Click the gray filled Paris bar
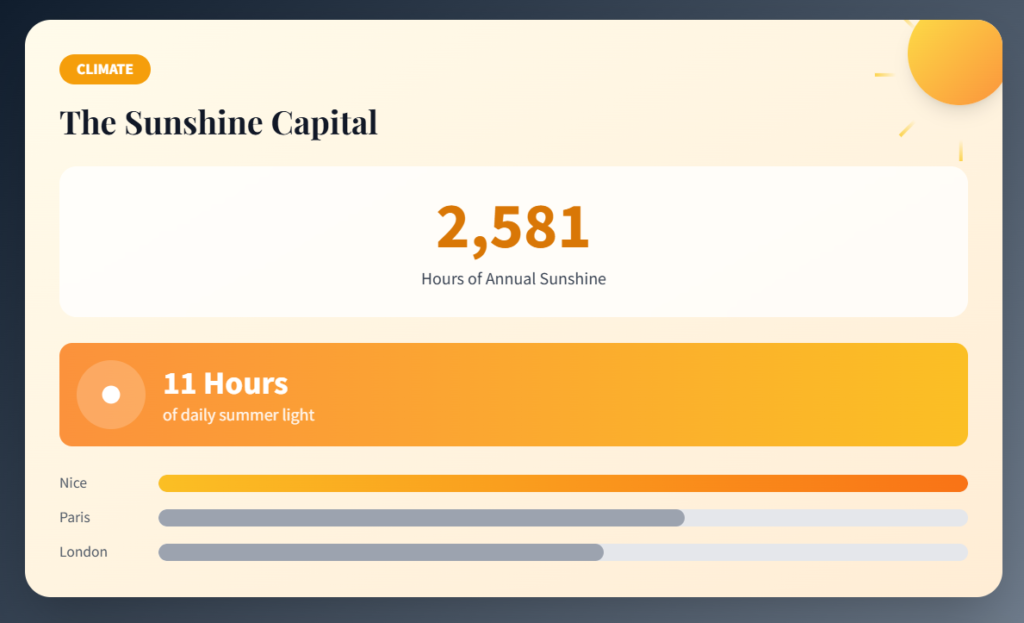The height and width of the screenshot is (623, 1024). [x=421, y=518]
